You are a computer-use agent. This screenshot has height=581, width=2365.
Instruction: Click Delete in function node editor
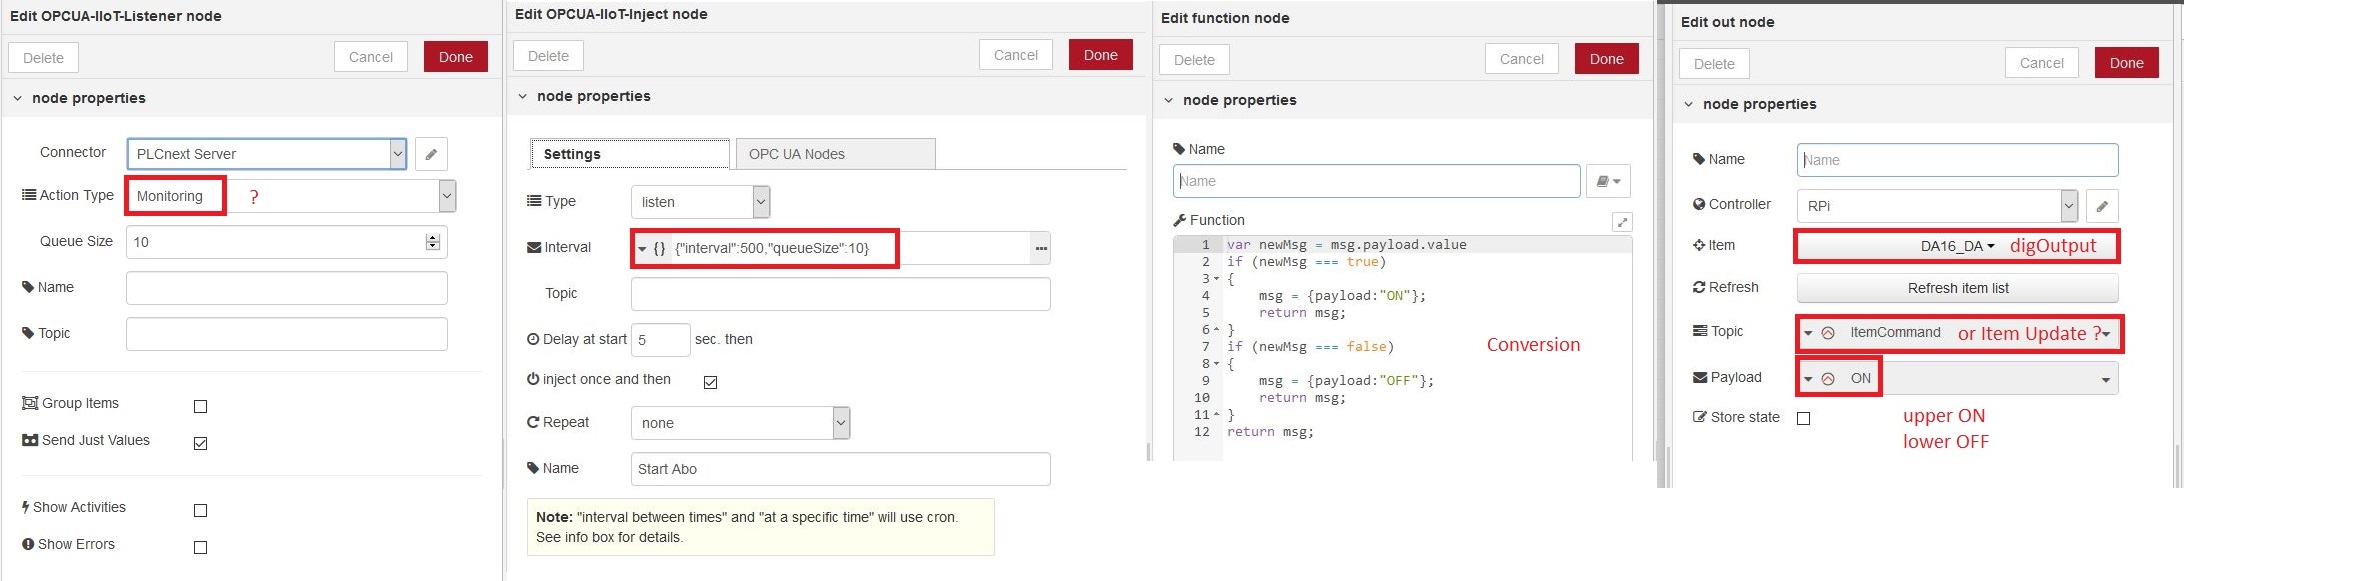[1194, 60]
